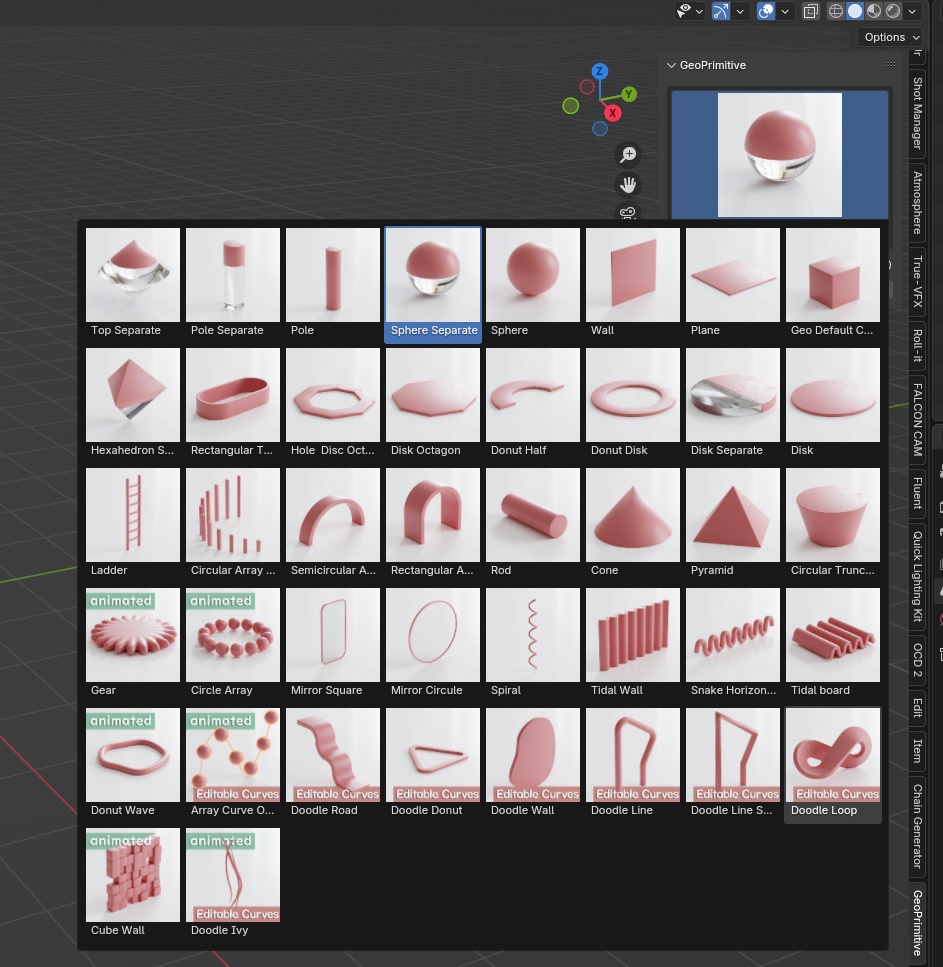Choose the Cube Wall animated primitive
The height and width of the screenshot is (967, 943).
pos(133,883)
